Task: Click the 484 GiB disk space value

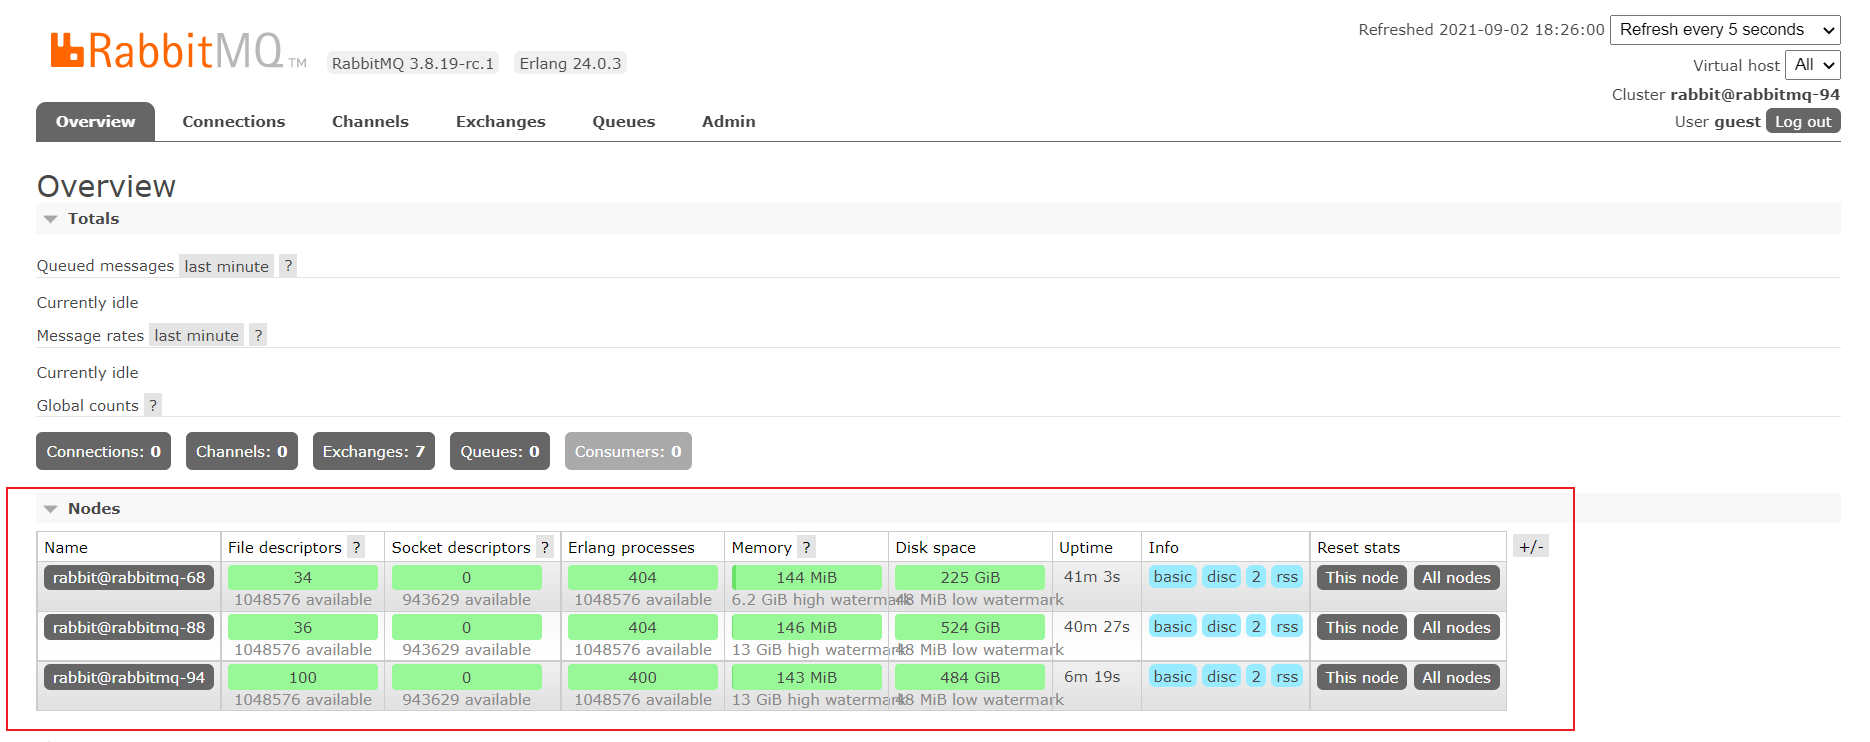Action: click(970, 677)
